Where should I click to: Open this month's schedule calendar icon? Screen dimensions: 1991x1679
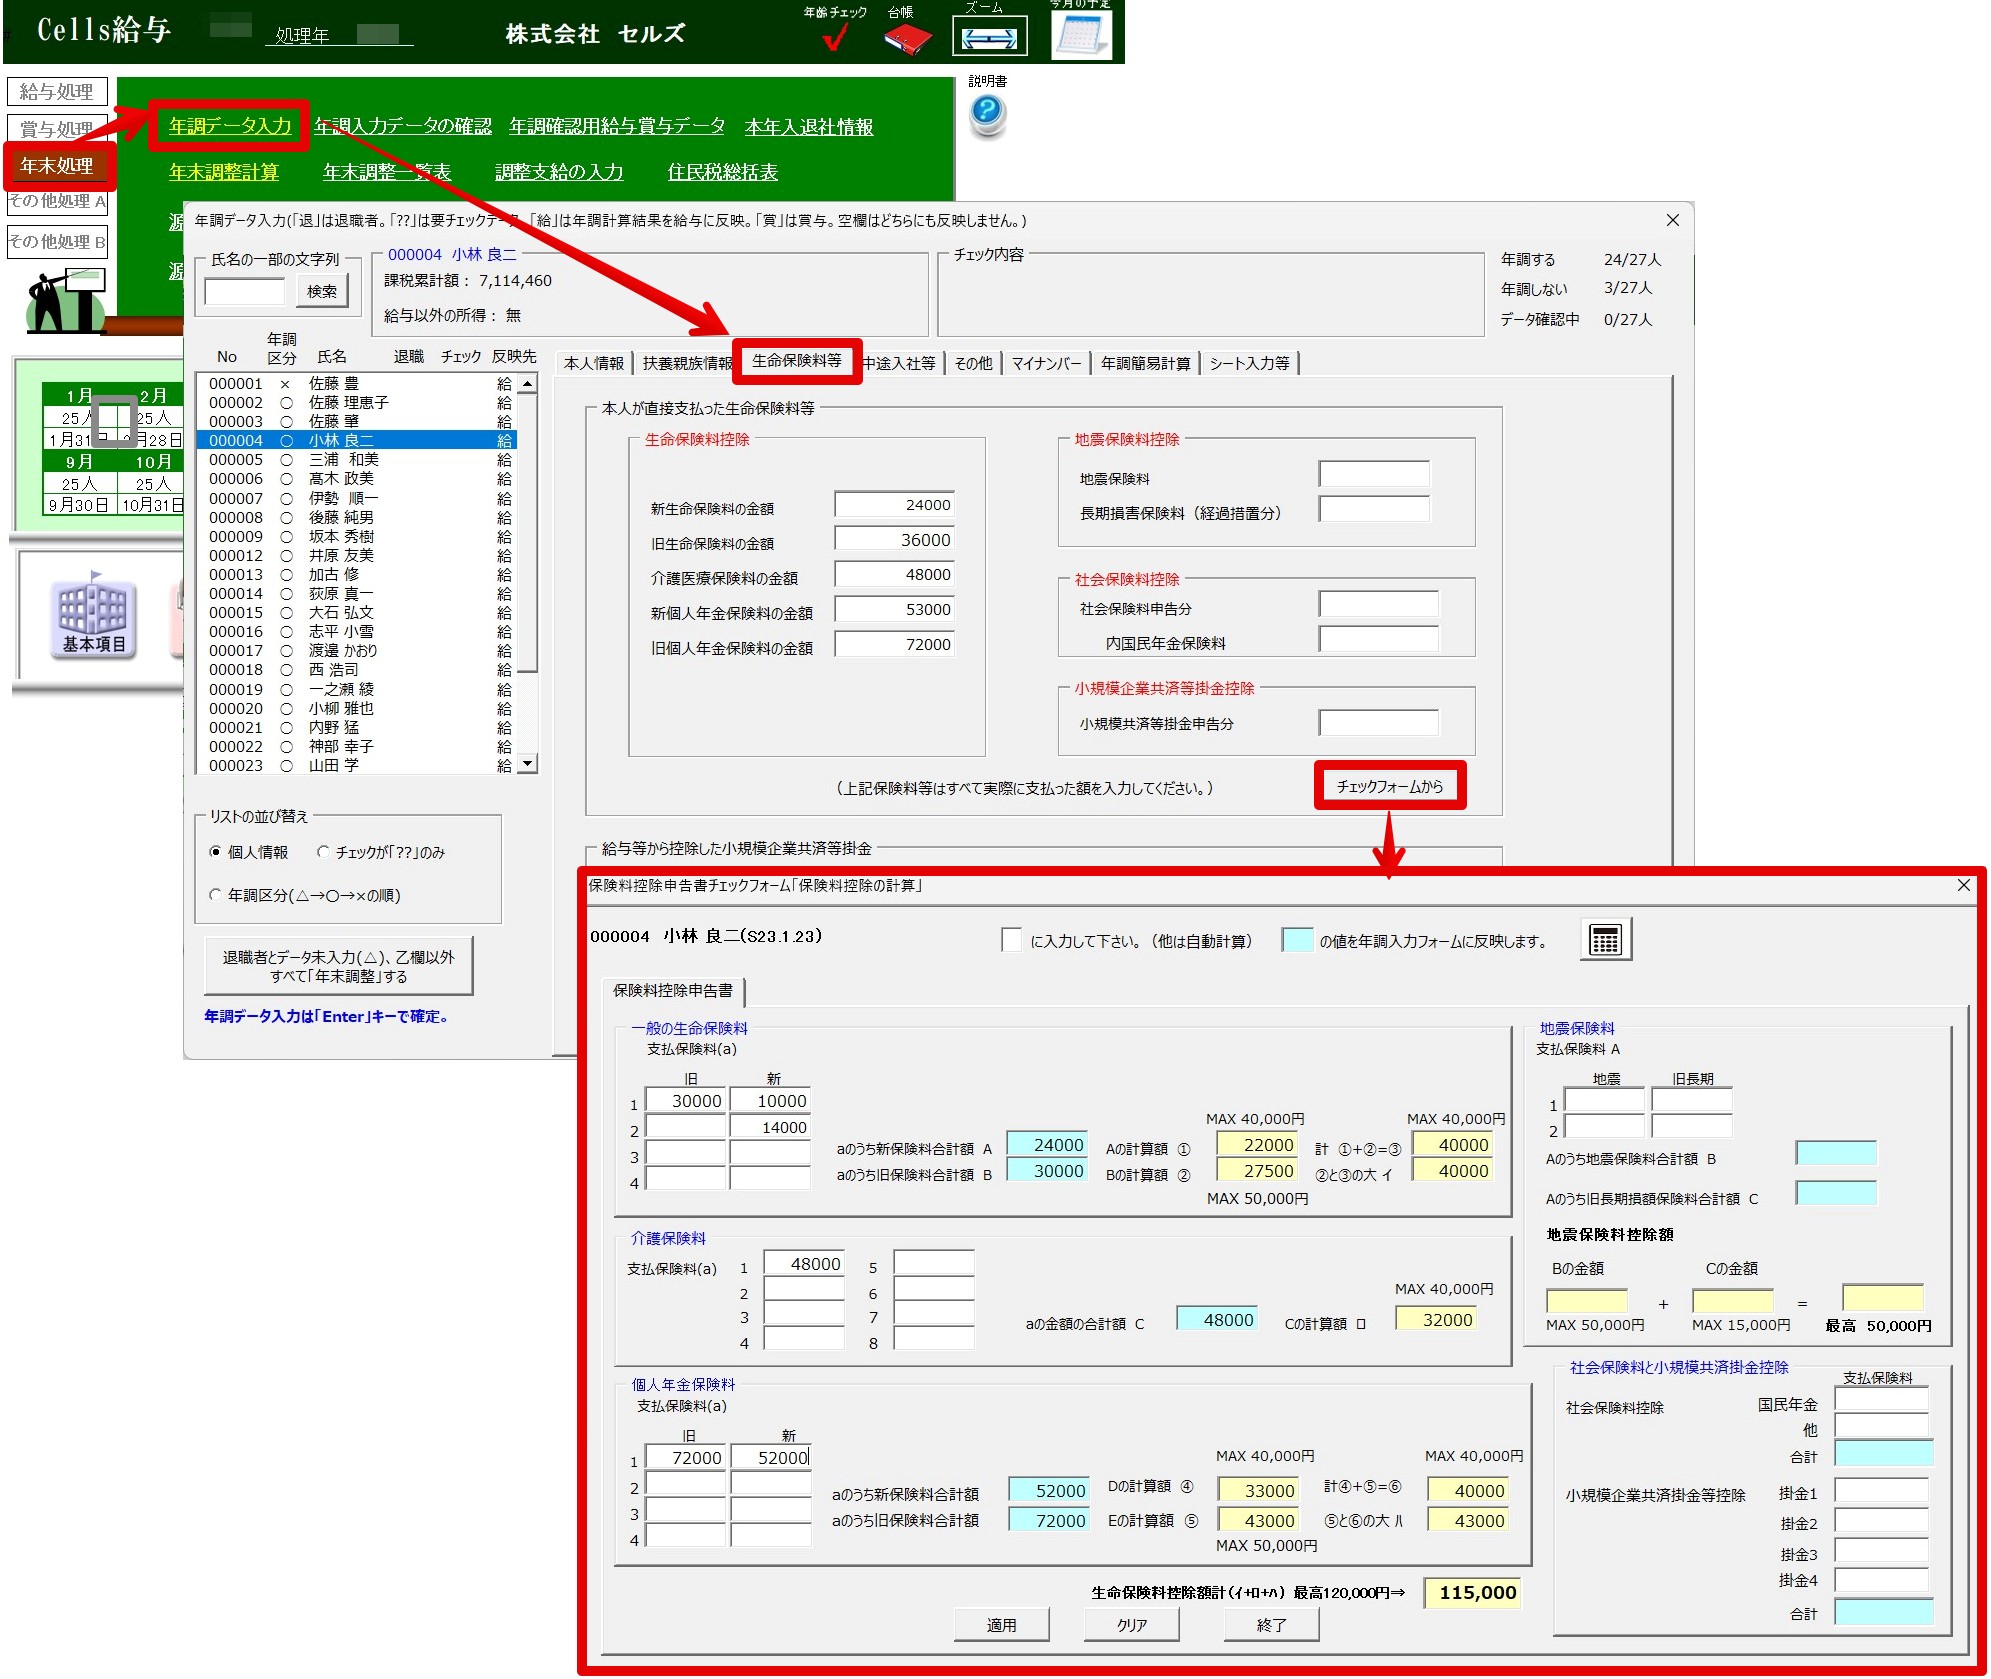pyautogui.click(x=1080, y=36)
